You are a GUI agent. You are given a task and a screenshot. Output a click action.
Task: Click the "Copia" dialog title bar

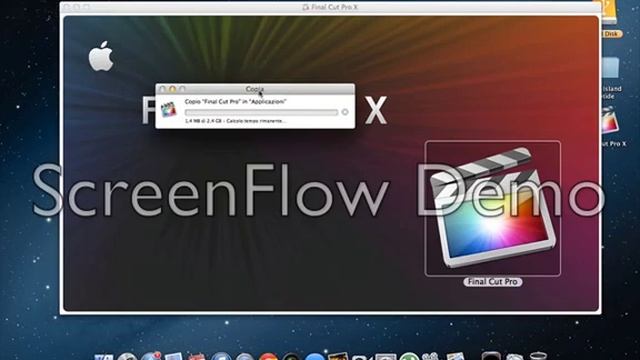click(x=255, y=89)
